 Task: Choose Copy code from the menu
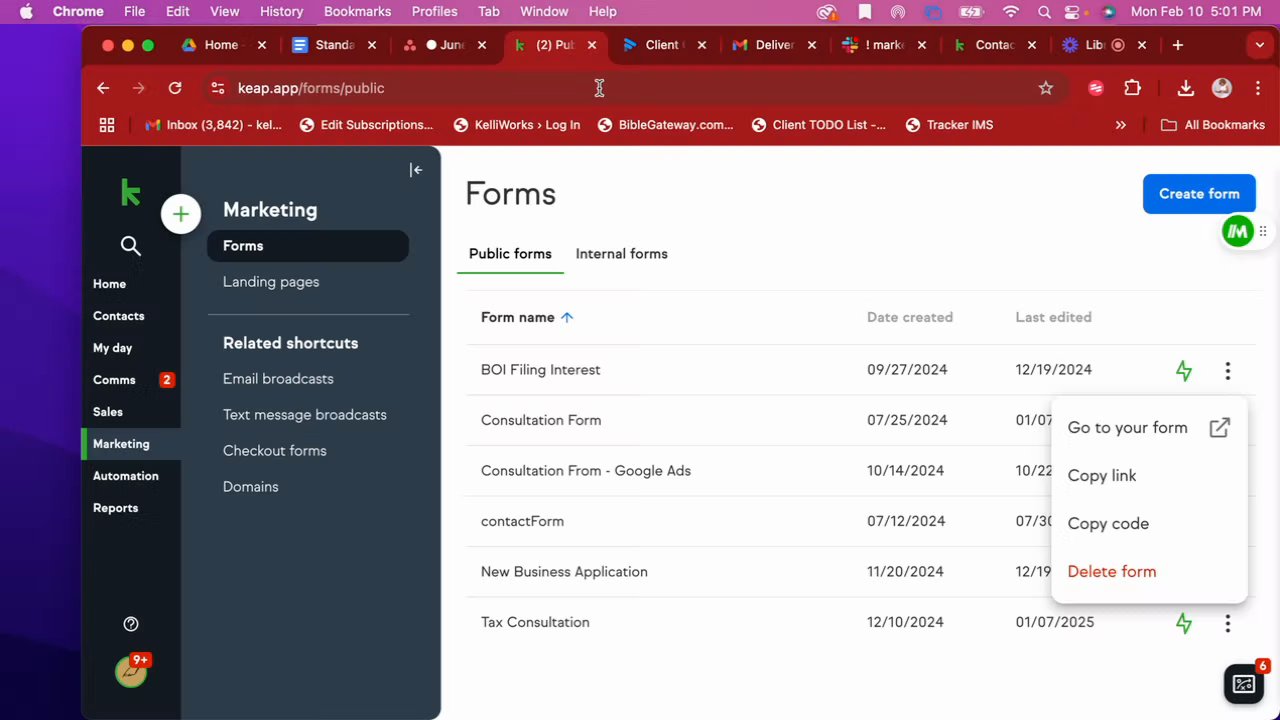pyautogui.click(x=1149, y=524)
